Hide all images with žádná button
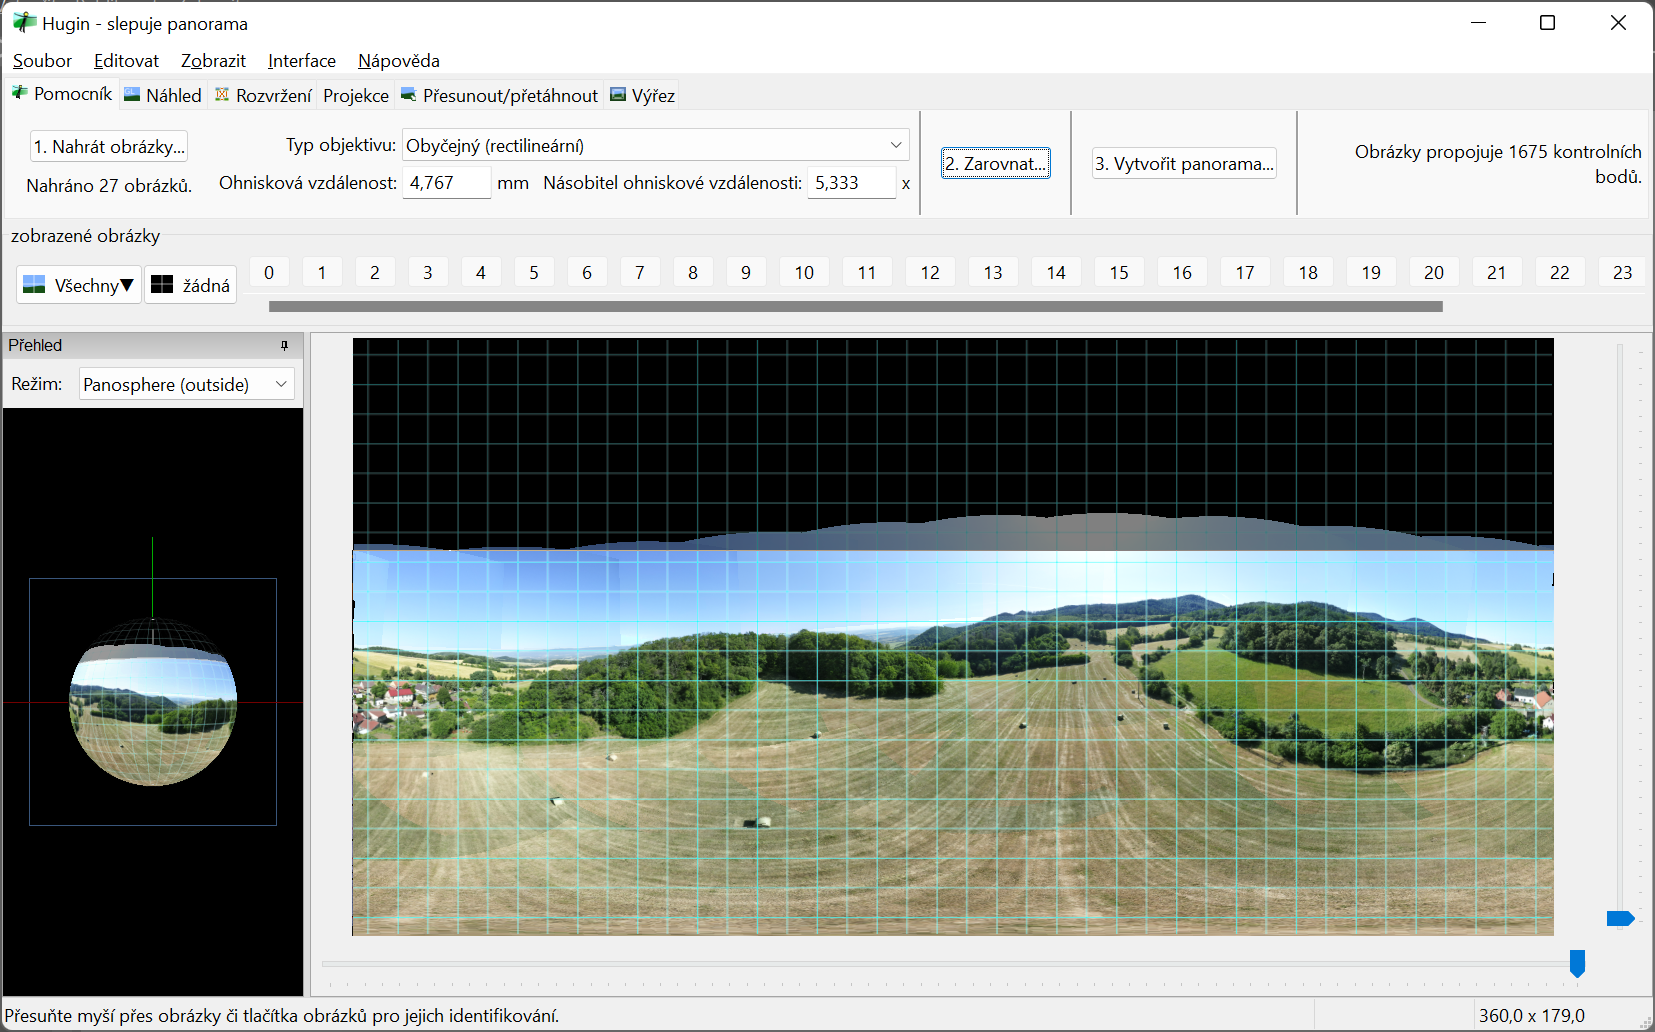 [x=190, y=285]
